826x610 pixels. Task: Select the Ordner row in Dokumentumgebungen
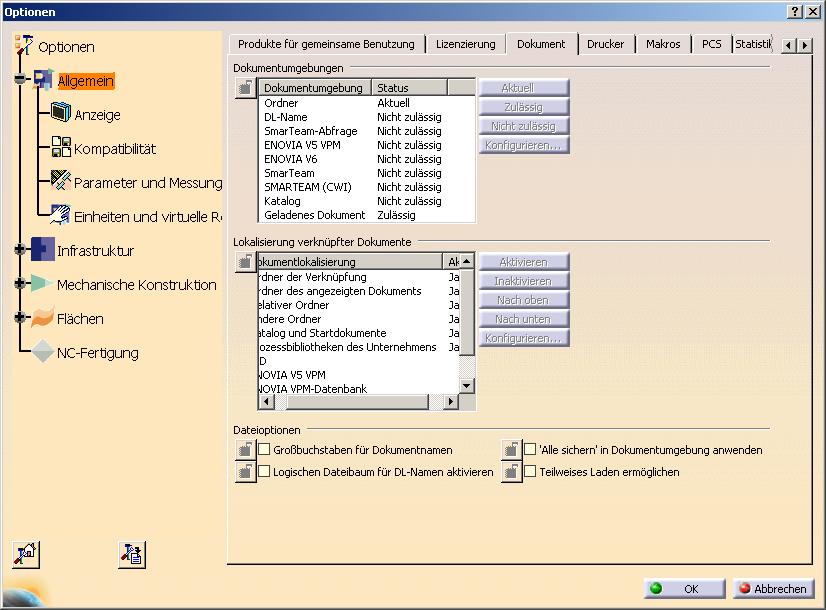click(367, 103)
